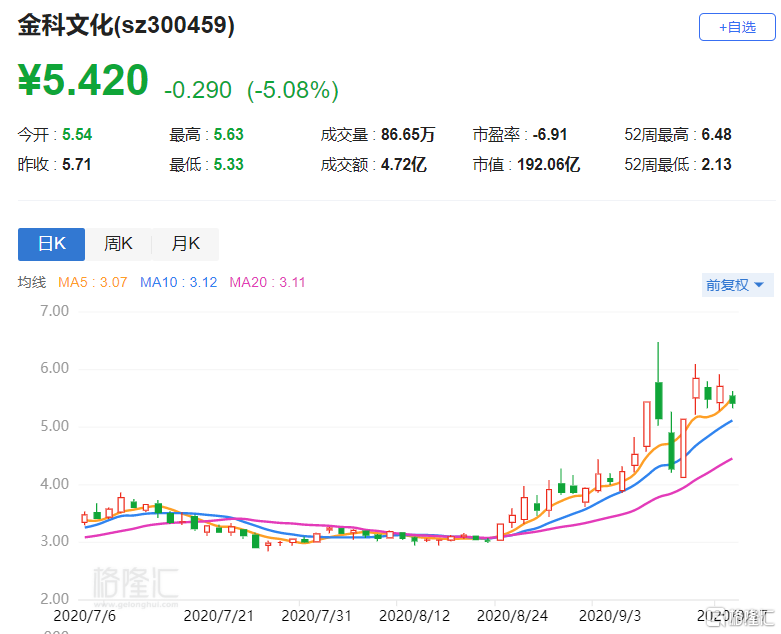Click 52周最低 value 2.13

pos(716,164)
